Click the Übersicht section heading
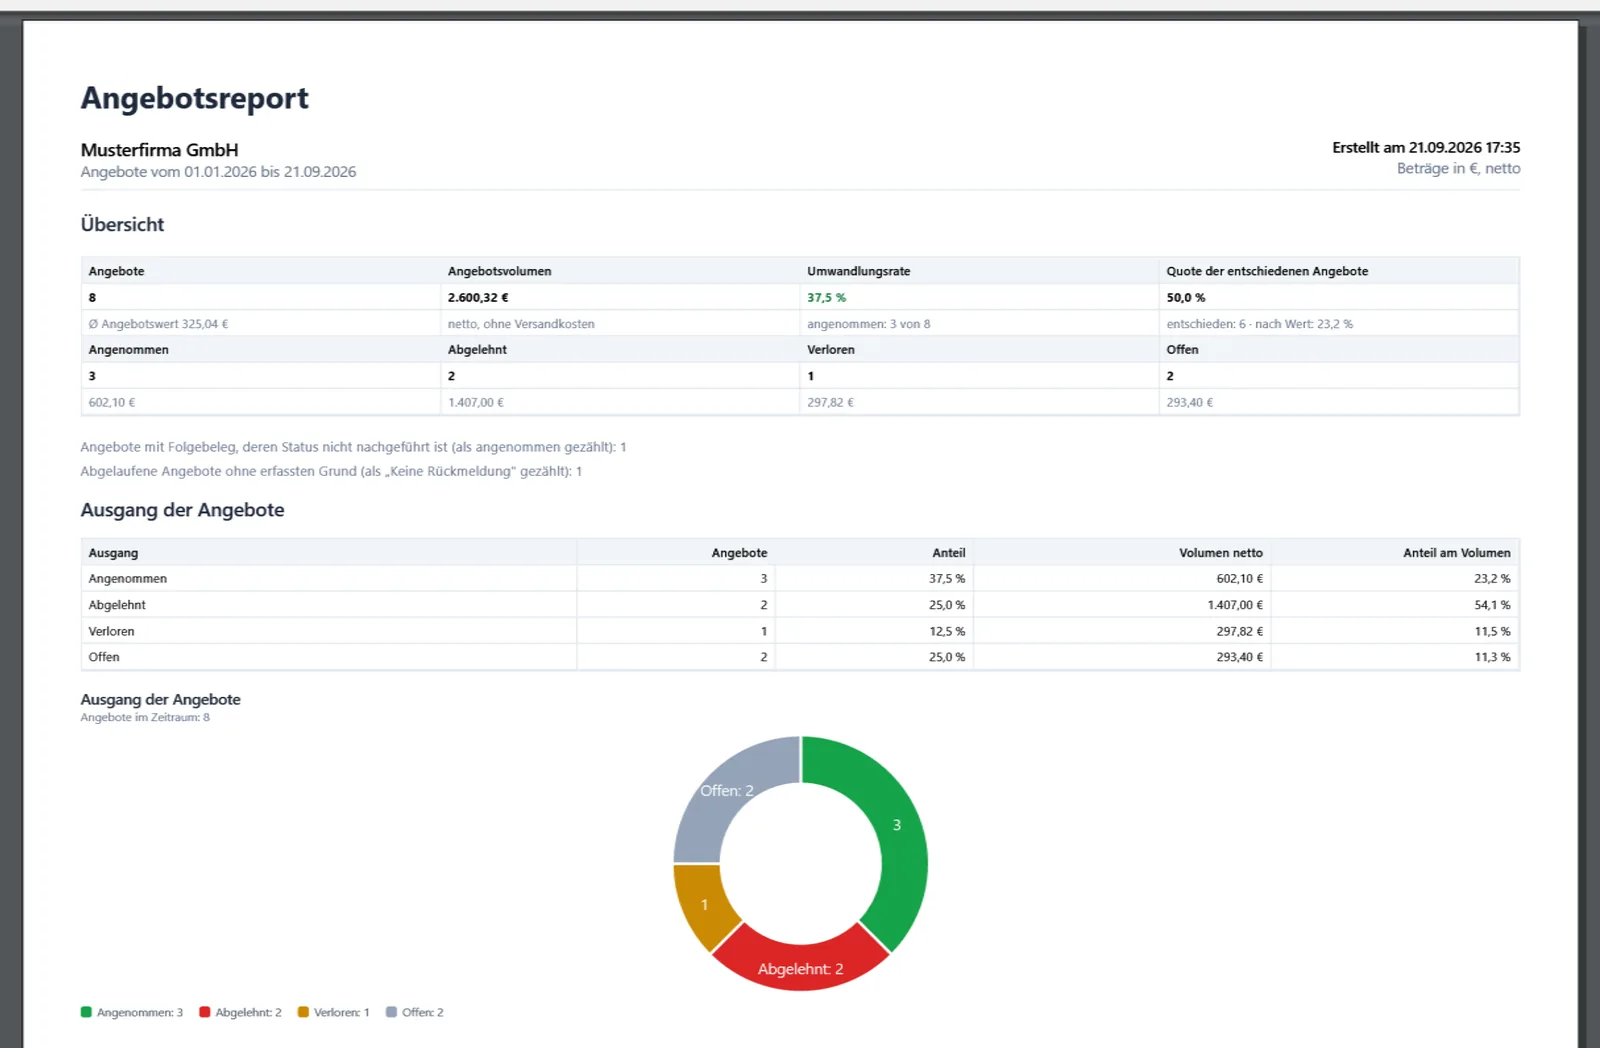Image resolution: width=1600 pixels, height=1048 pixels. (x=122, y=225)
